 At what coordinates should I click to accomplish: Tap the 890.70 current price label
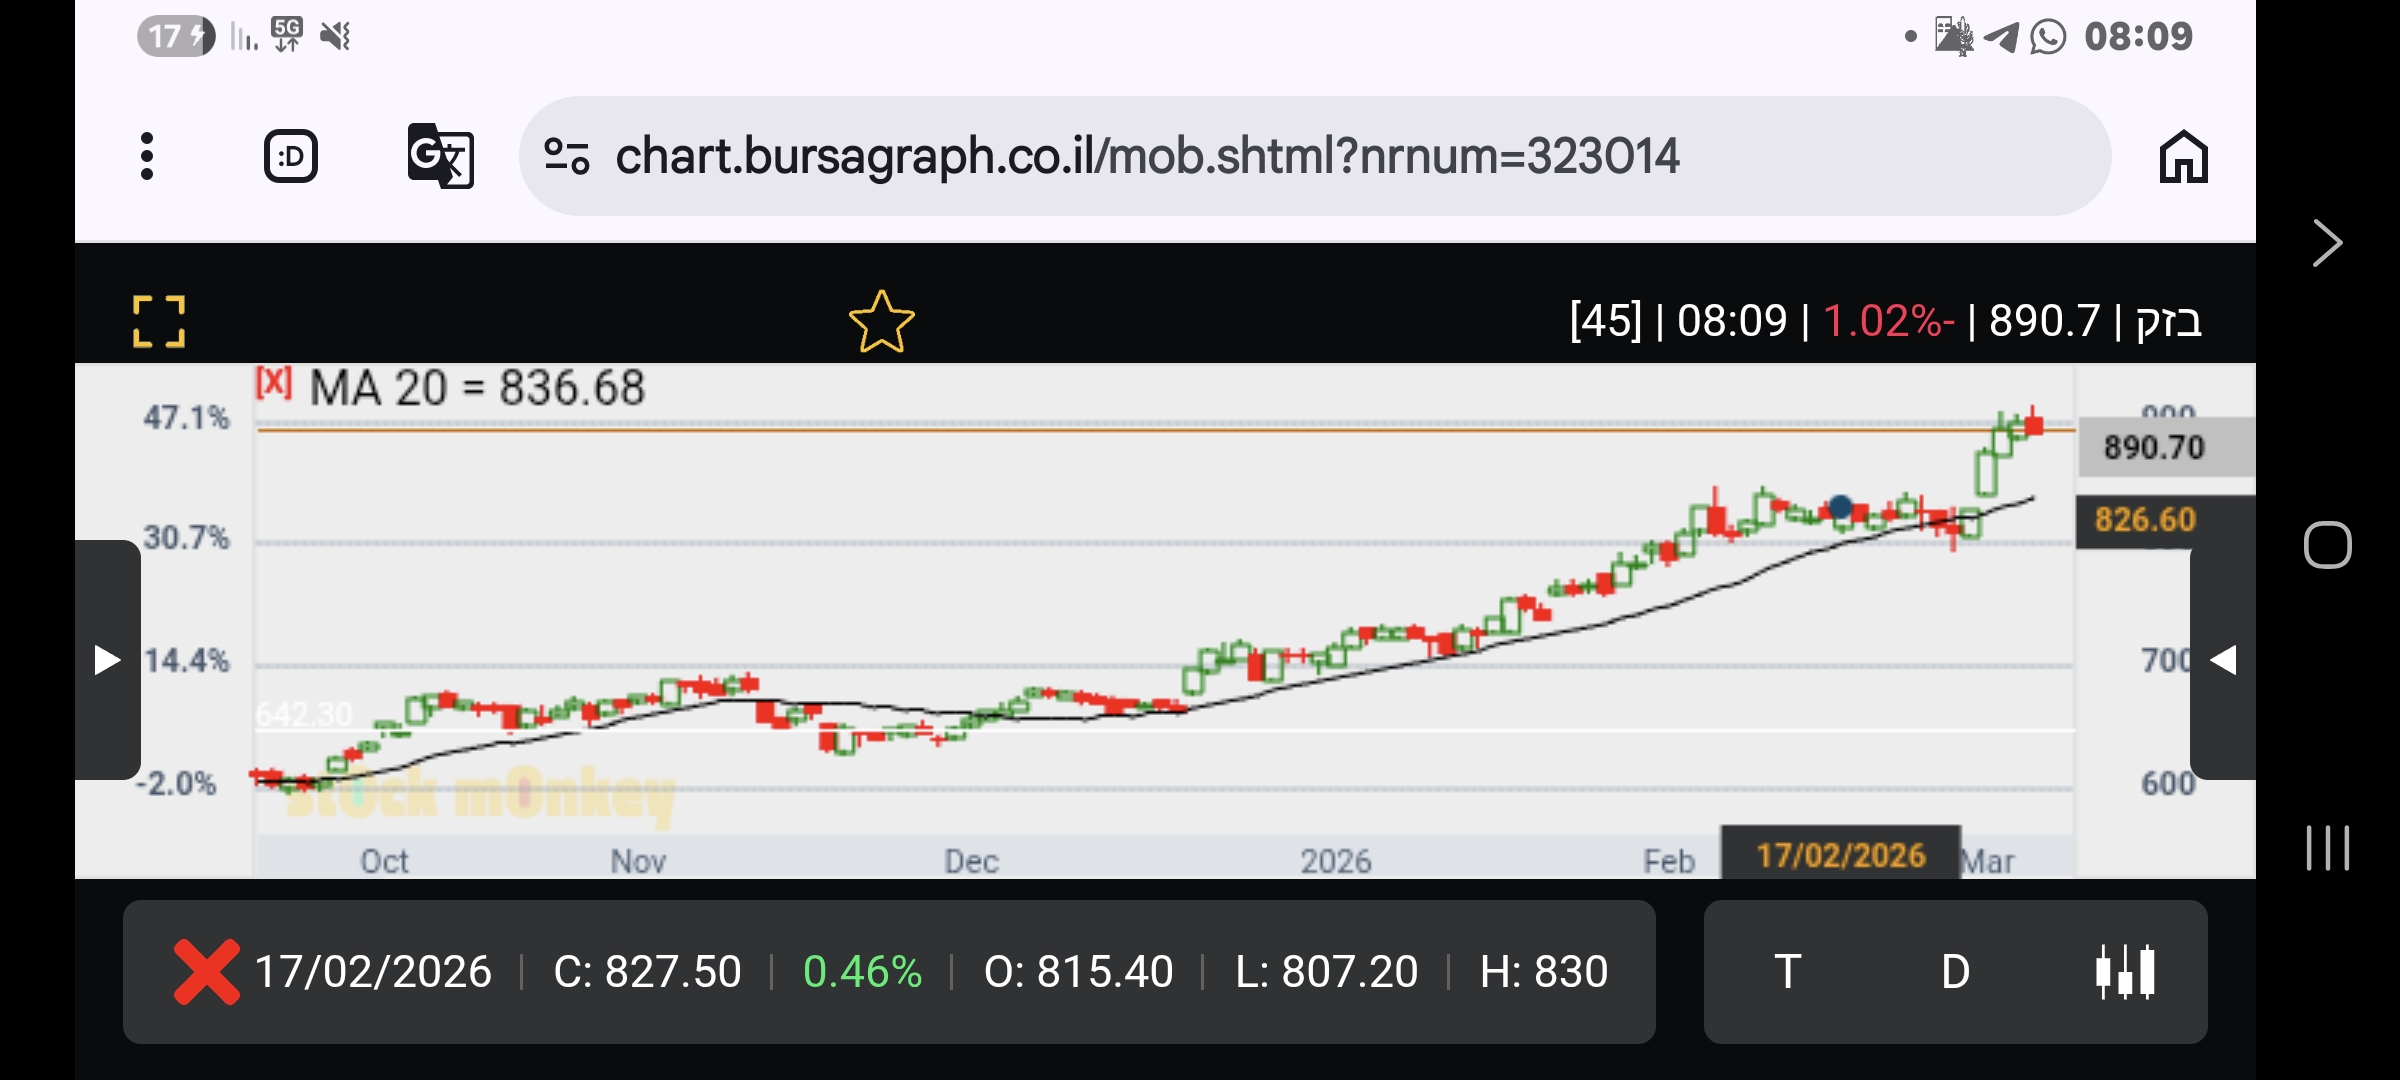pyautogui.click(x=2154, y=447)
